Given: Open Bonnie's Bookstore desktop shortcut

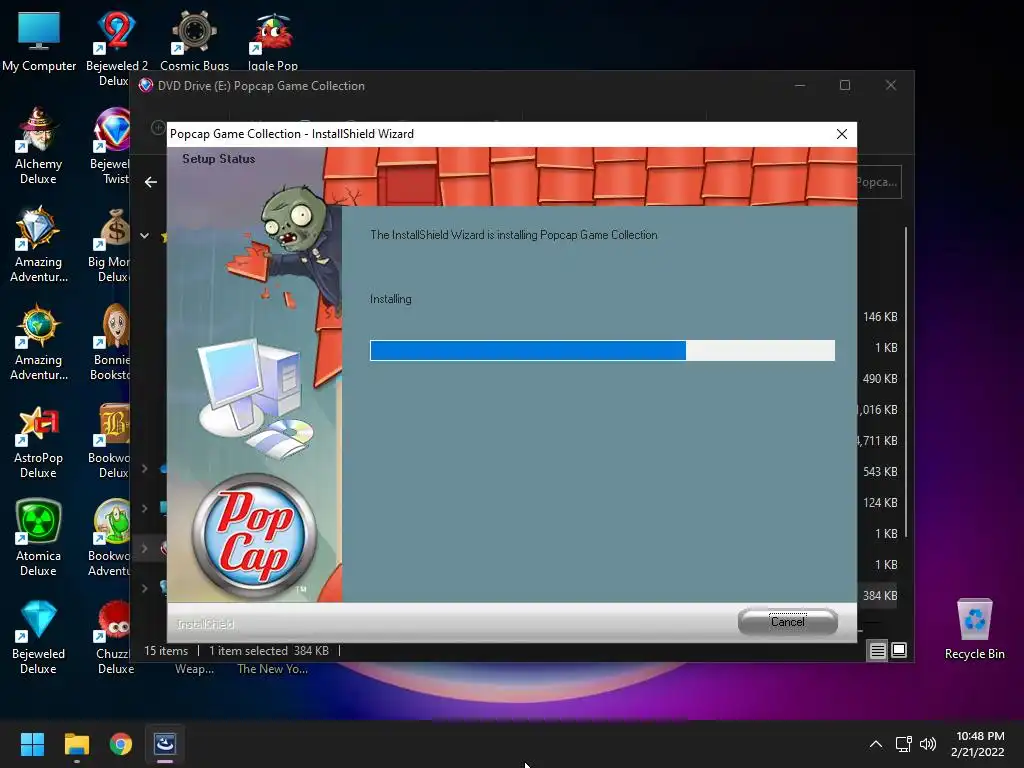Looking at the screenshot, I should coord(112,341).
